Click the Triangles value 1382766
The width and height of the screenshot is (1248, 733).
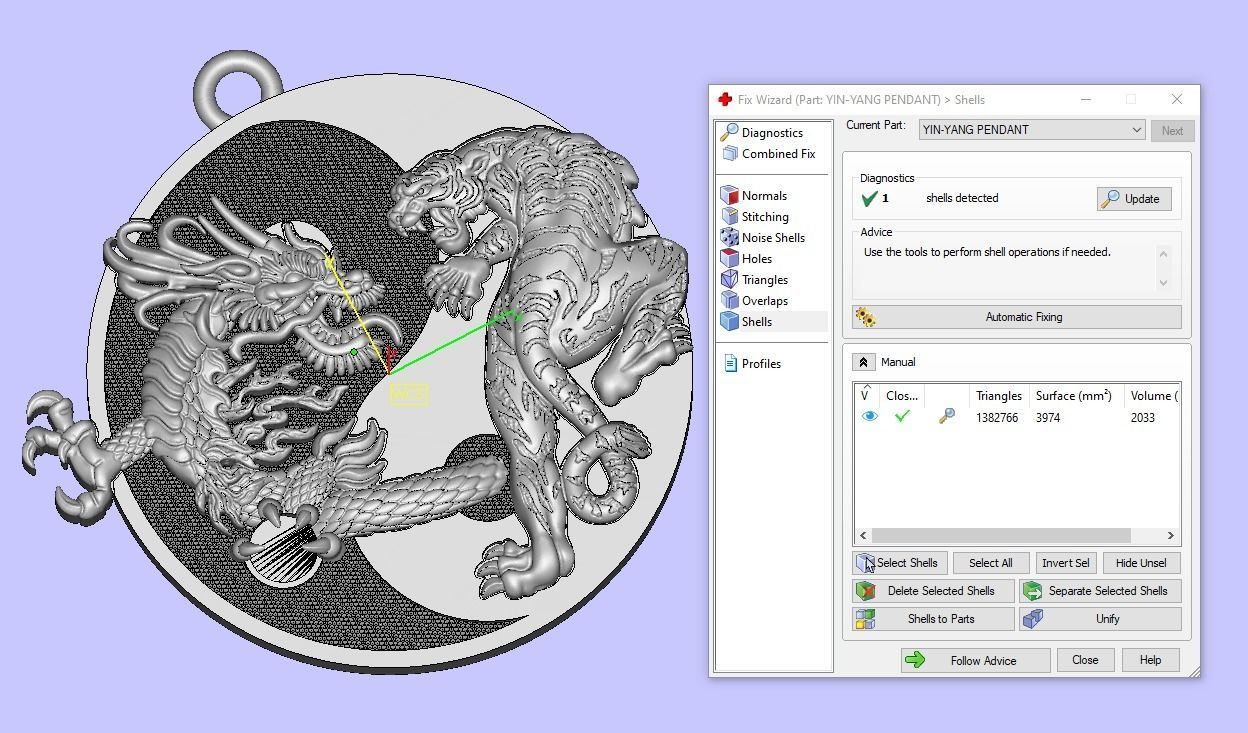(x=997, y=418)
